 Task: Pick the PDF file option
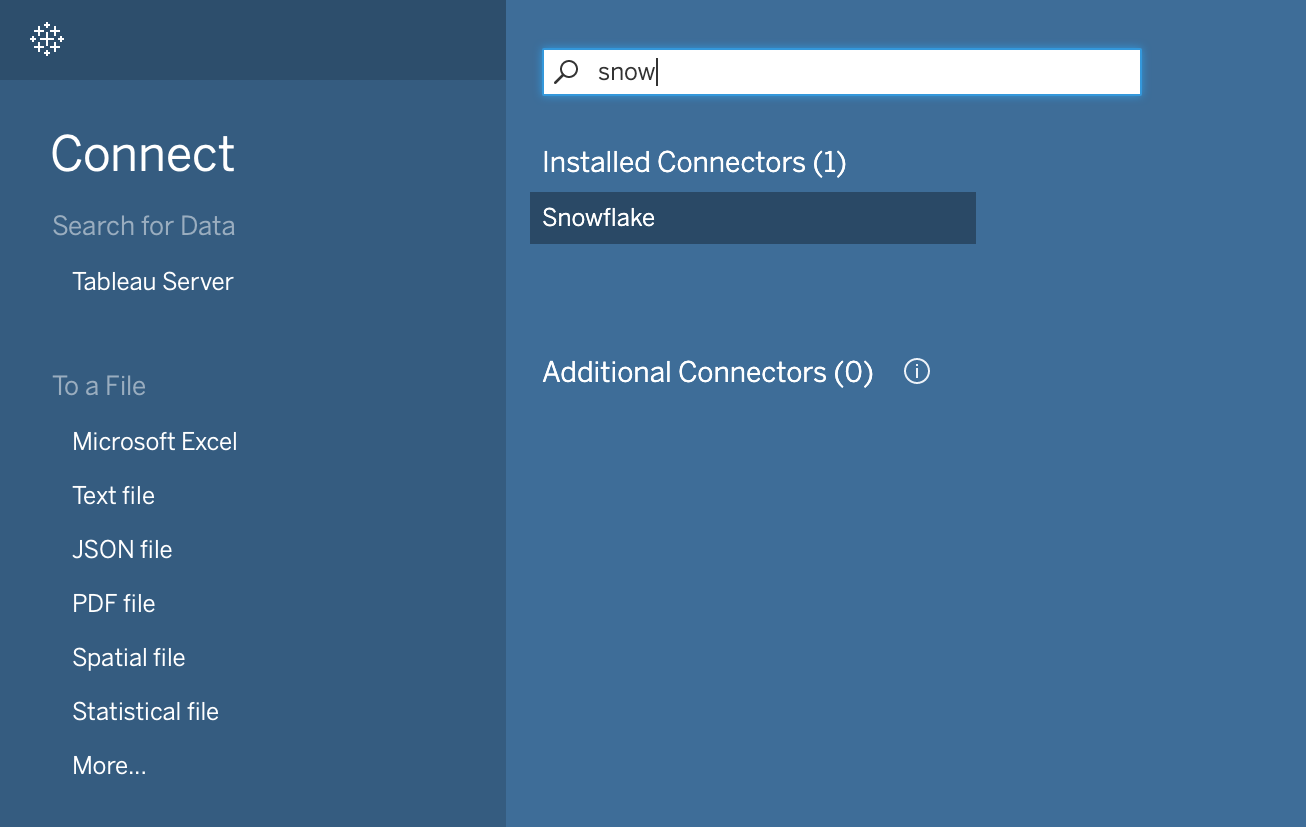pos(114,604)
